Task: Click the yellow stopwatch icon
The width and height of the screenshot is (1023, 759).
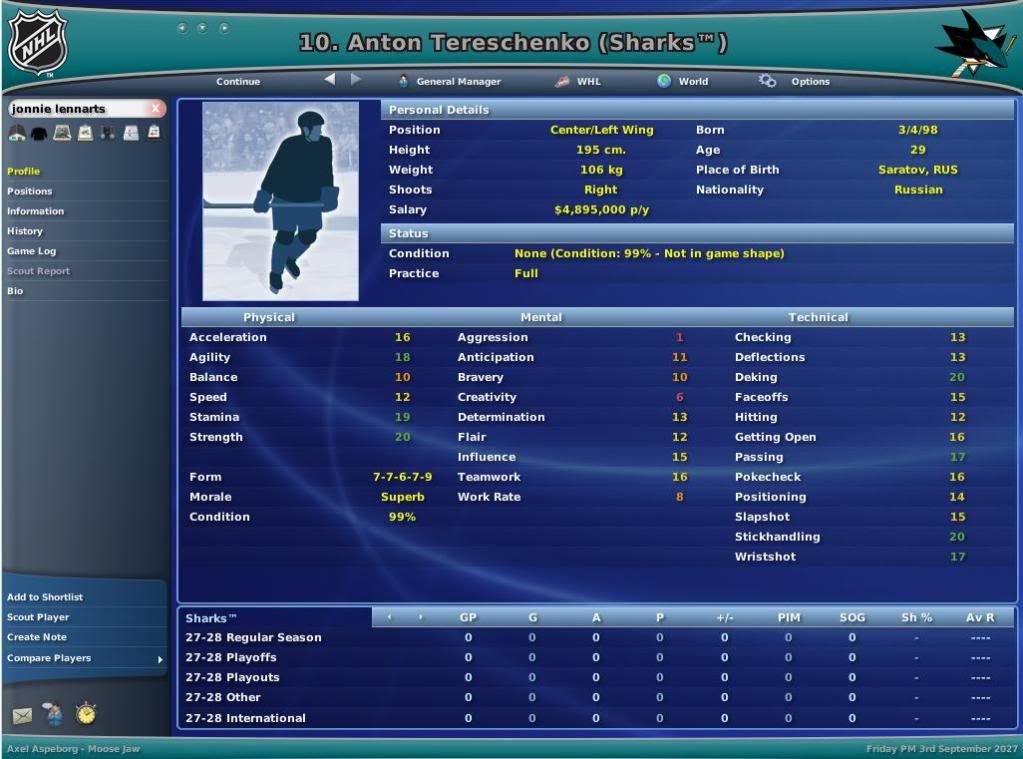Action: tap(85, 713)
